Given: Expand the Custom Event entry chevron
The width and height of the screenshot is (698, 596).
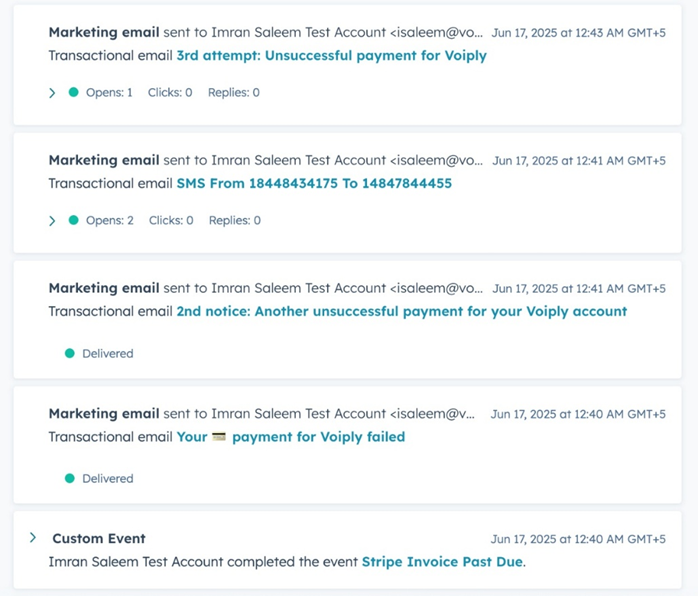Looking at the screenshot, I should [x=33, y=537].
